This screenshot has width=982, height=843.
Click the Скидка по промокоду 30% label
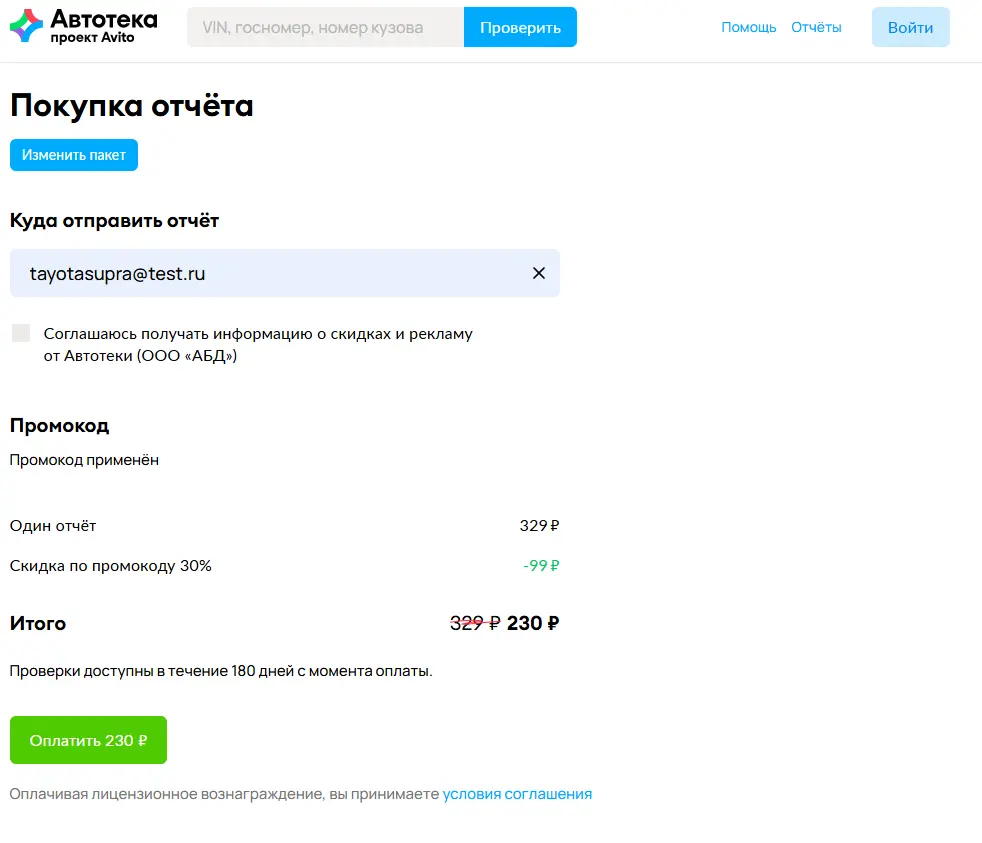pyautogui.click(x=110, y=566)
